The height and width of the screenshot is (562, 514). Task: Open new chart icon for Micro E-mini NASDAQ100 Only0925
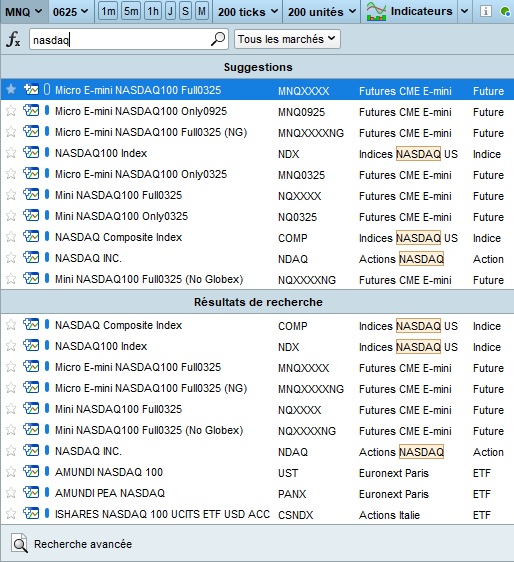point(31,110)
